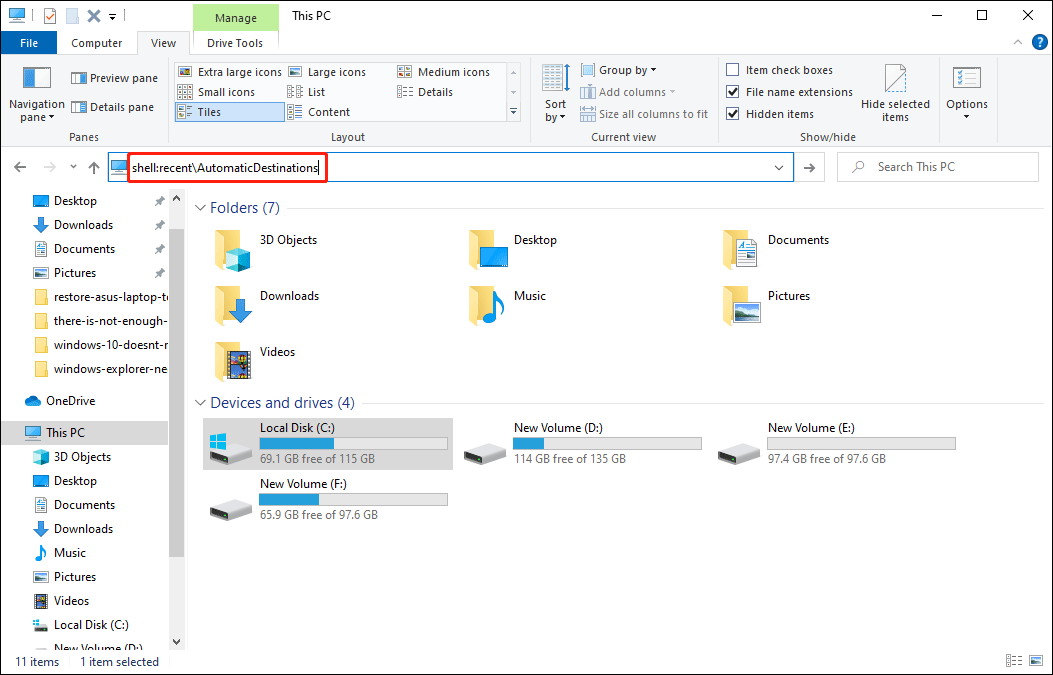Select Medium icons layout
This screenshot has height=675, width=1053.
(x=444, y=72)
